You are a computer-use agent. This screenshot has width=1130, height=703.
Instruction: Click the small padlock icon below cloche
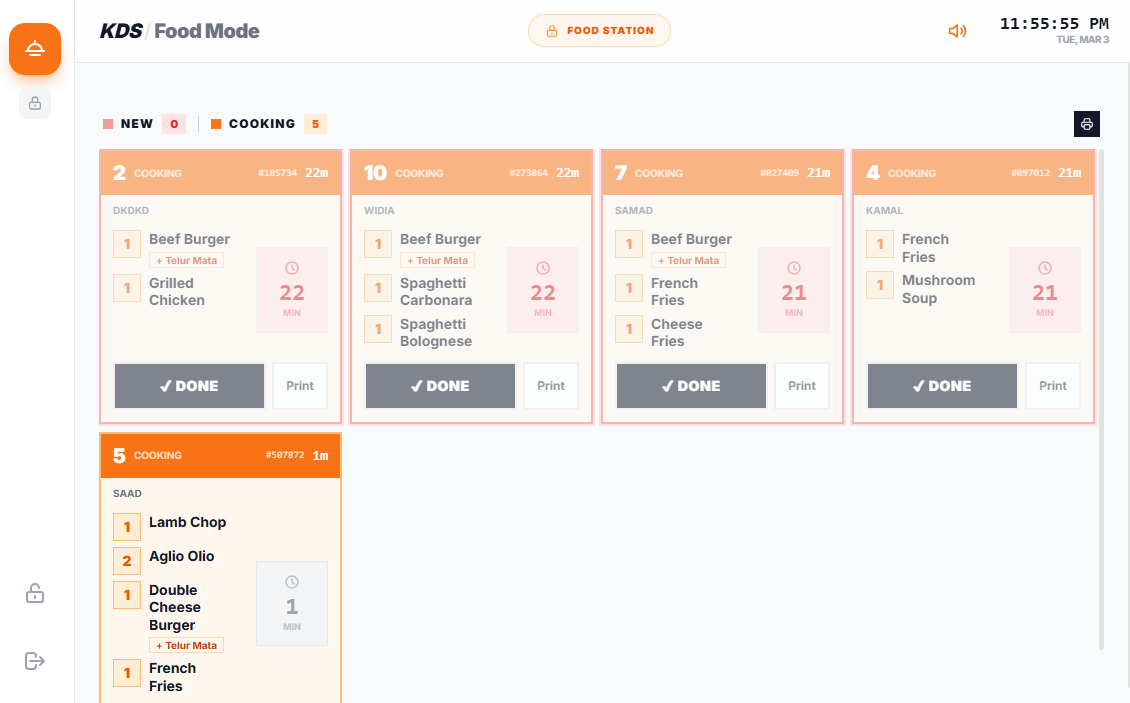coord(35,103)
